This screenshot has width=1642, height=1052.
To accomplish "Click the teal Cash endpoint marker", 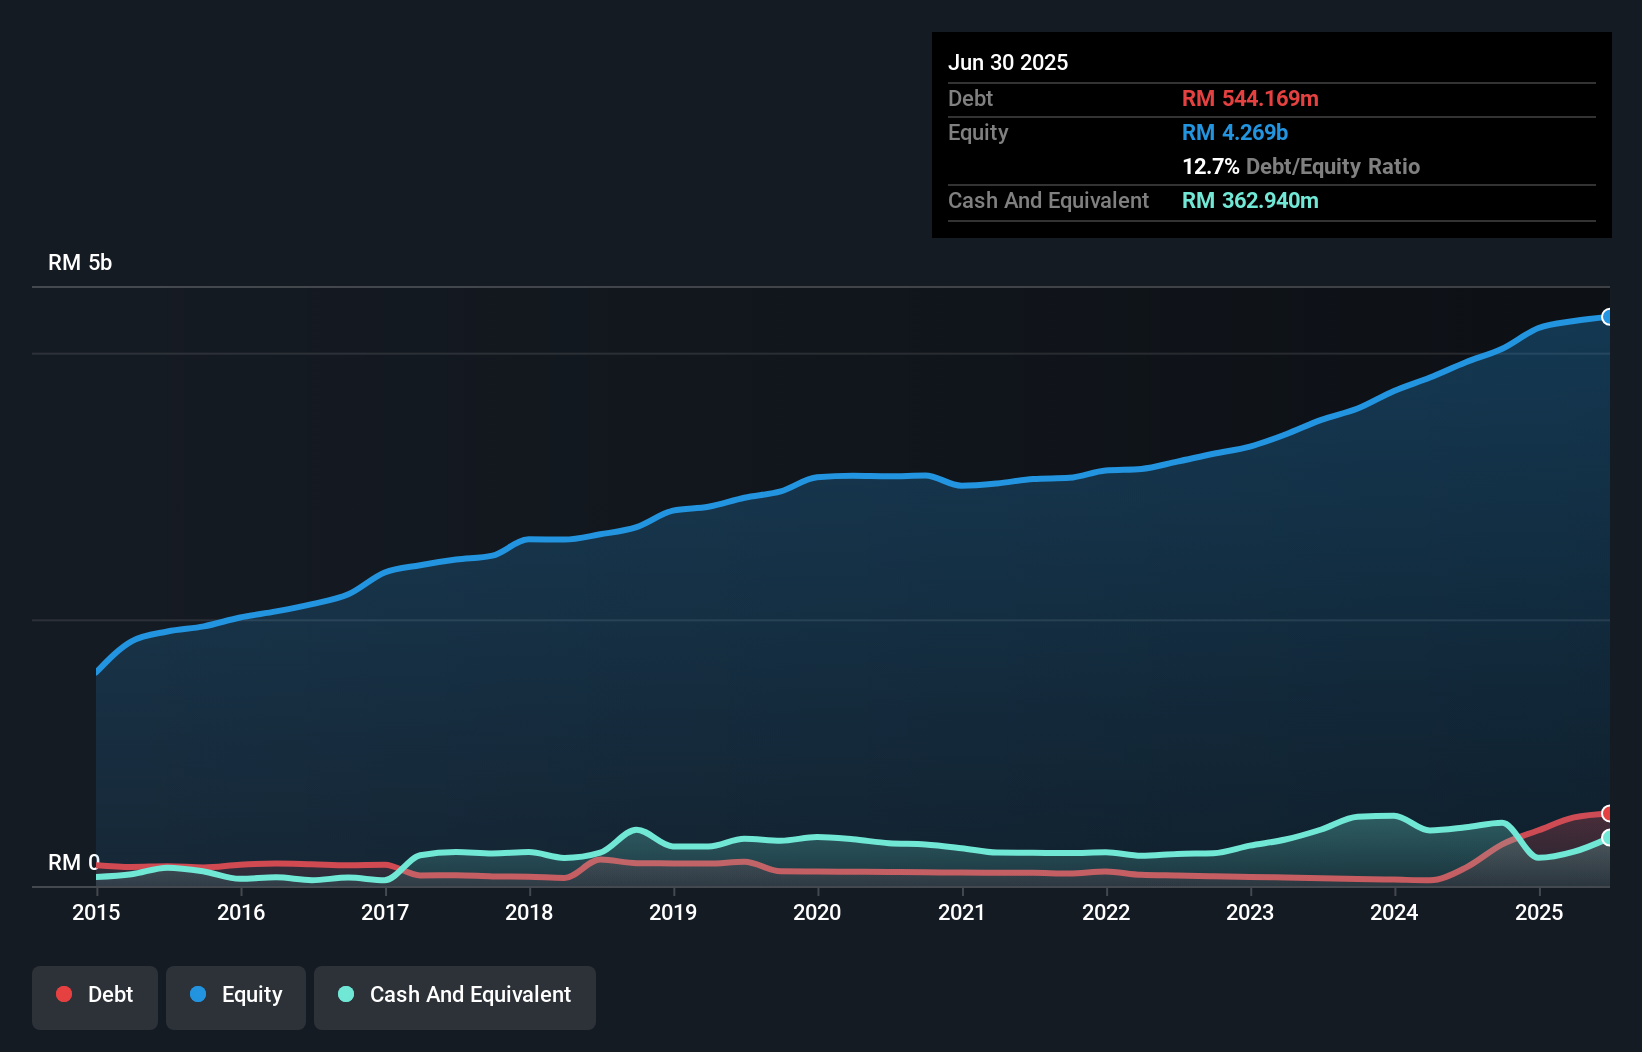I will (x=1607, y=838).
